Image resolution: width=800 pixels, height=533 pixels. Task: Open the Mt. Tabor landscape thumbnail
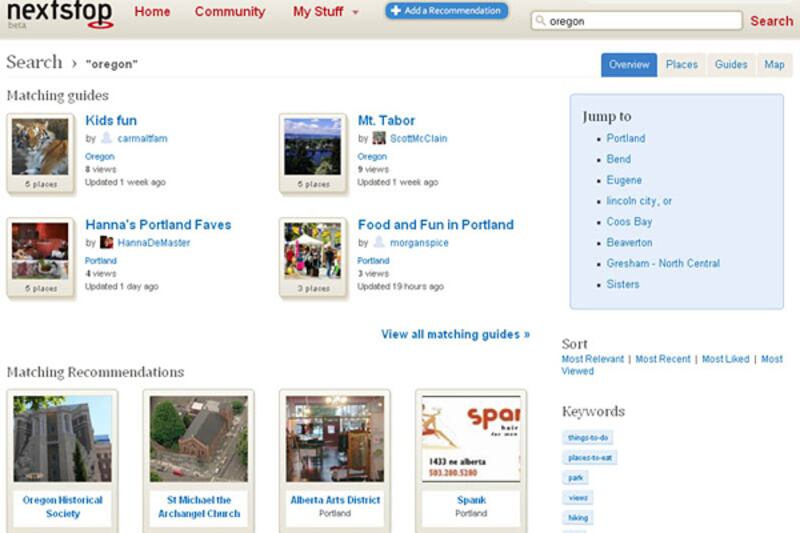coord(313,147)
